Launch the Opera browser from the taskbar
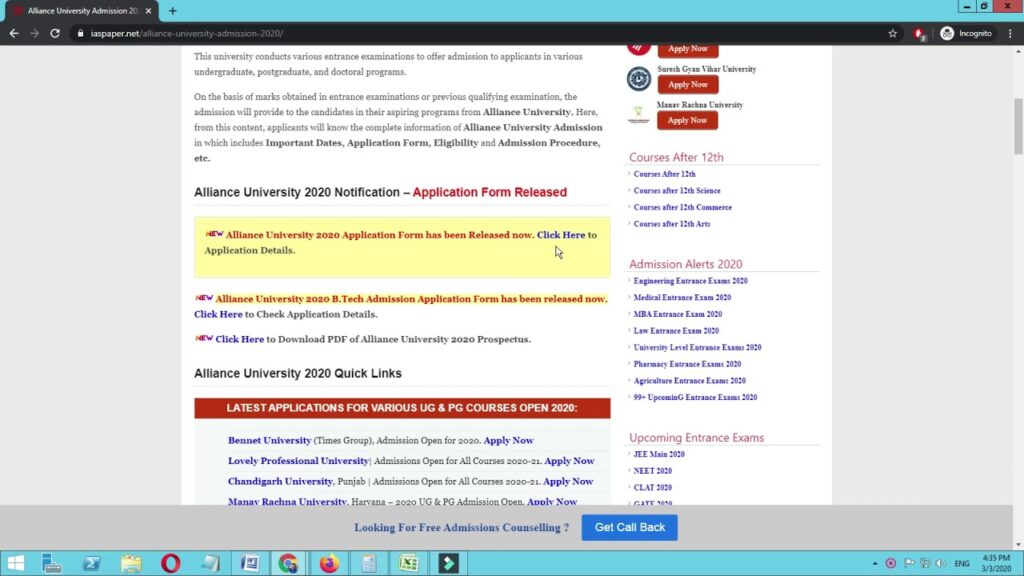 pos(170,563)
